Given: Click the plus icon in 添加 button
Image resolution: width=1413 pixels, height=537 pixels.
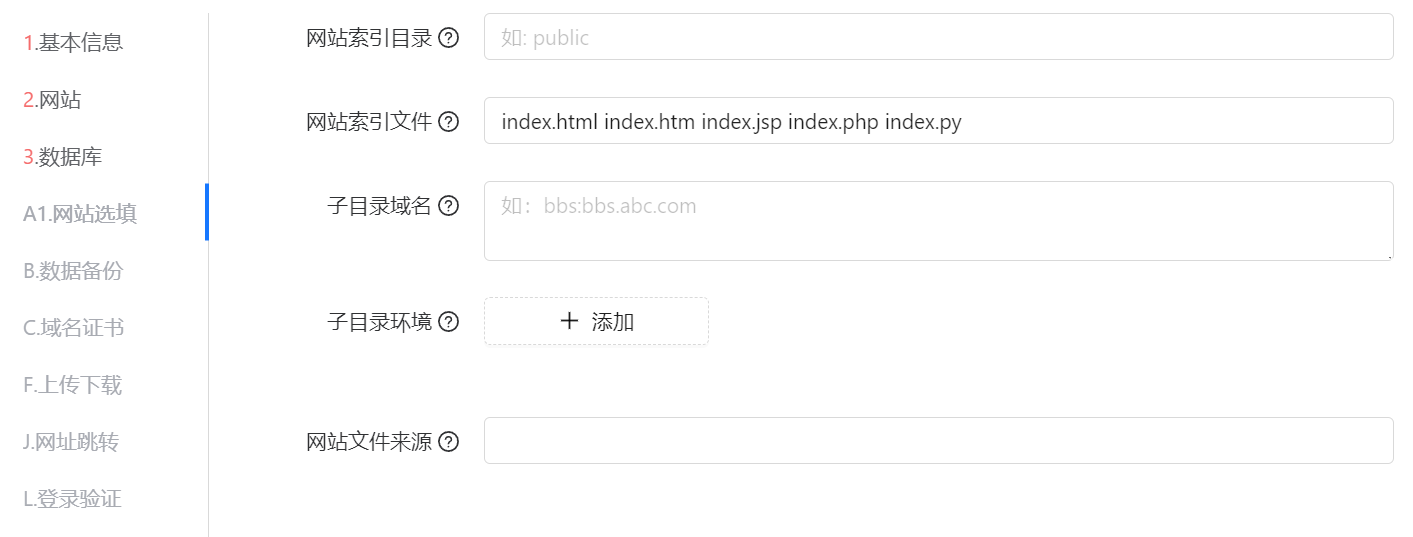Looking at the screenshot, I should coord(569,321).
